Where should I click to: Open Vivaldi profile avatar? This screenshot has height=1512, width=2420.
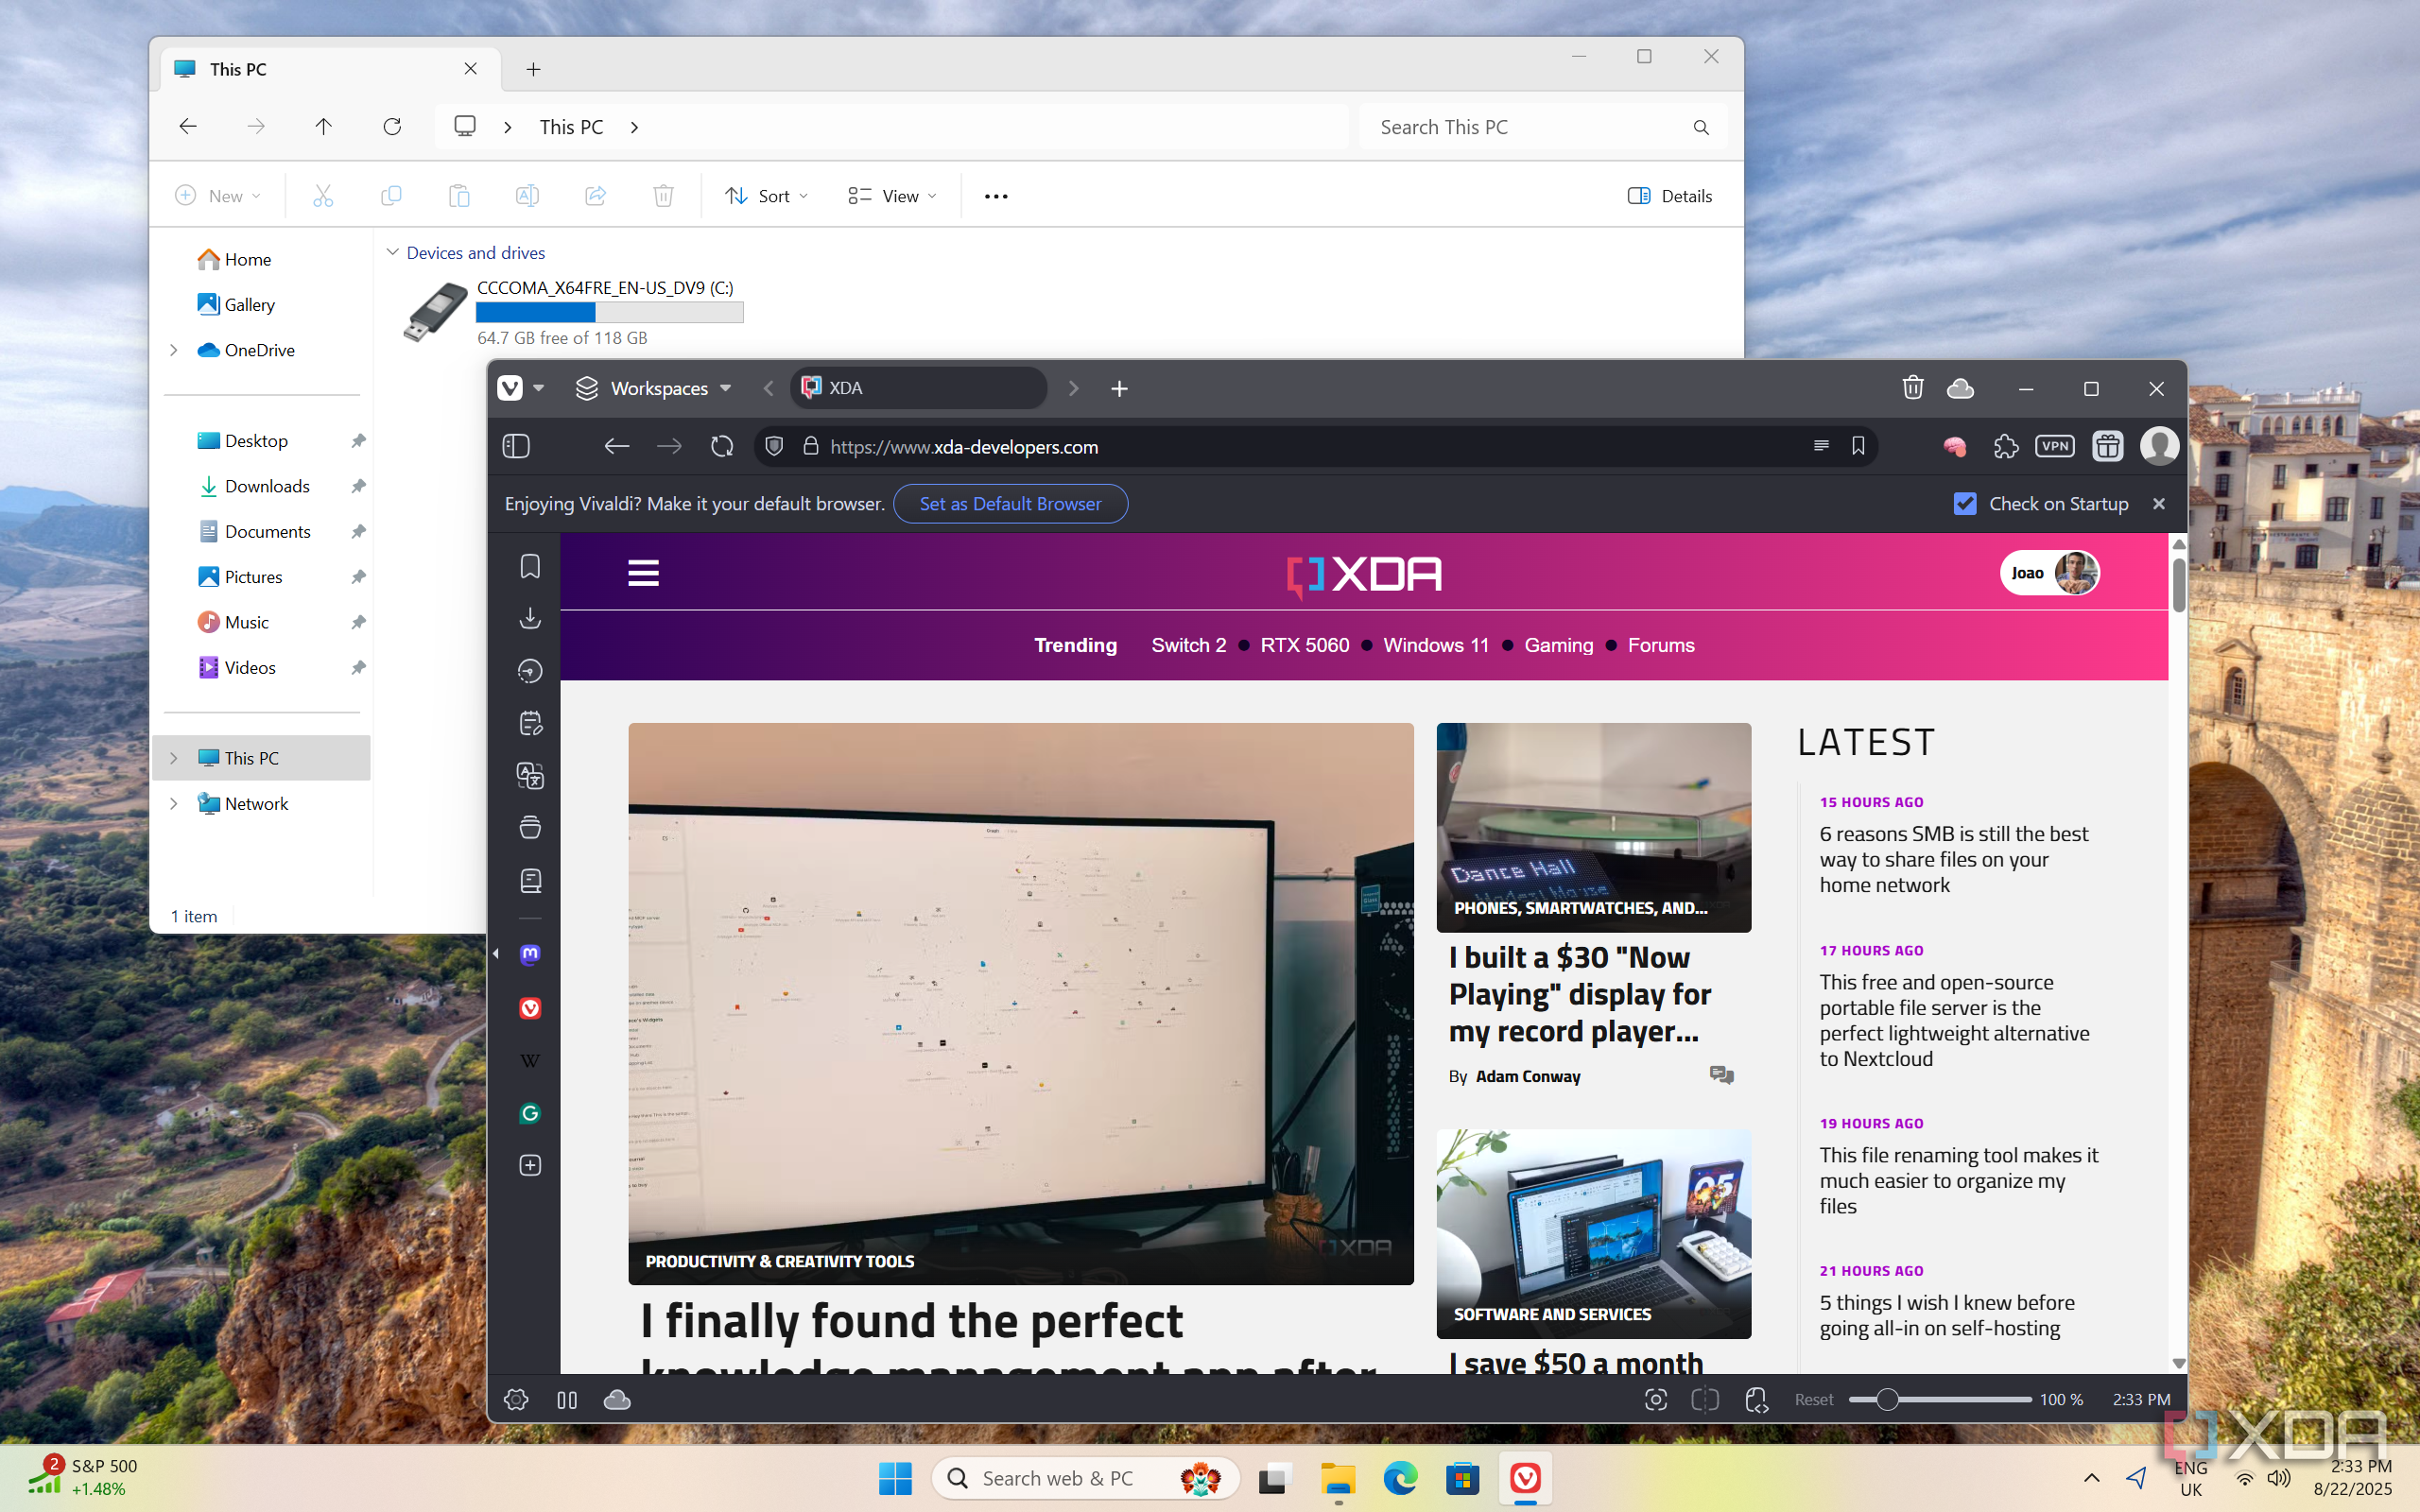pyautogui.click(x=2159, y=446)
